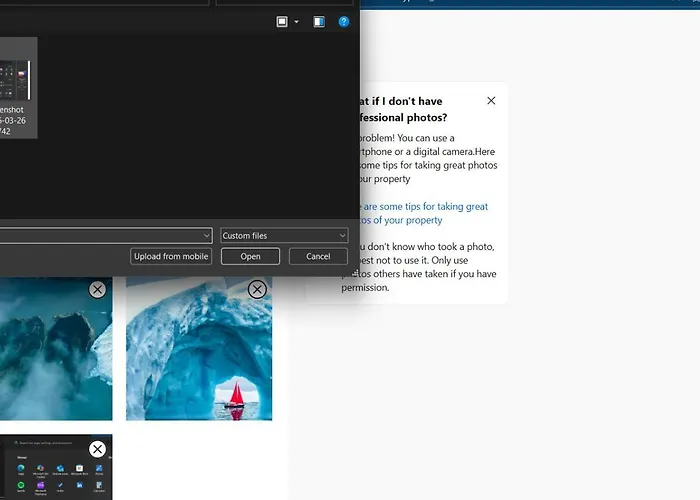
Task: Close the professional photos tip card
Action: [x=490, y=101]
